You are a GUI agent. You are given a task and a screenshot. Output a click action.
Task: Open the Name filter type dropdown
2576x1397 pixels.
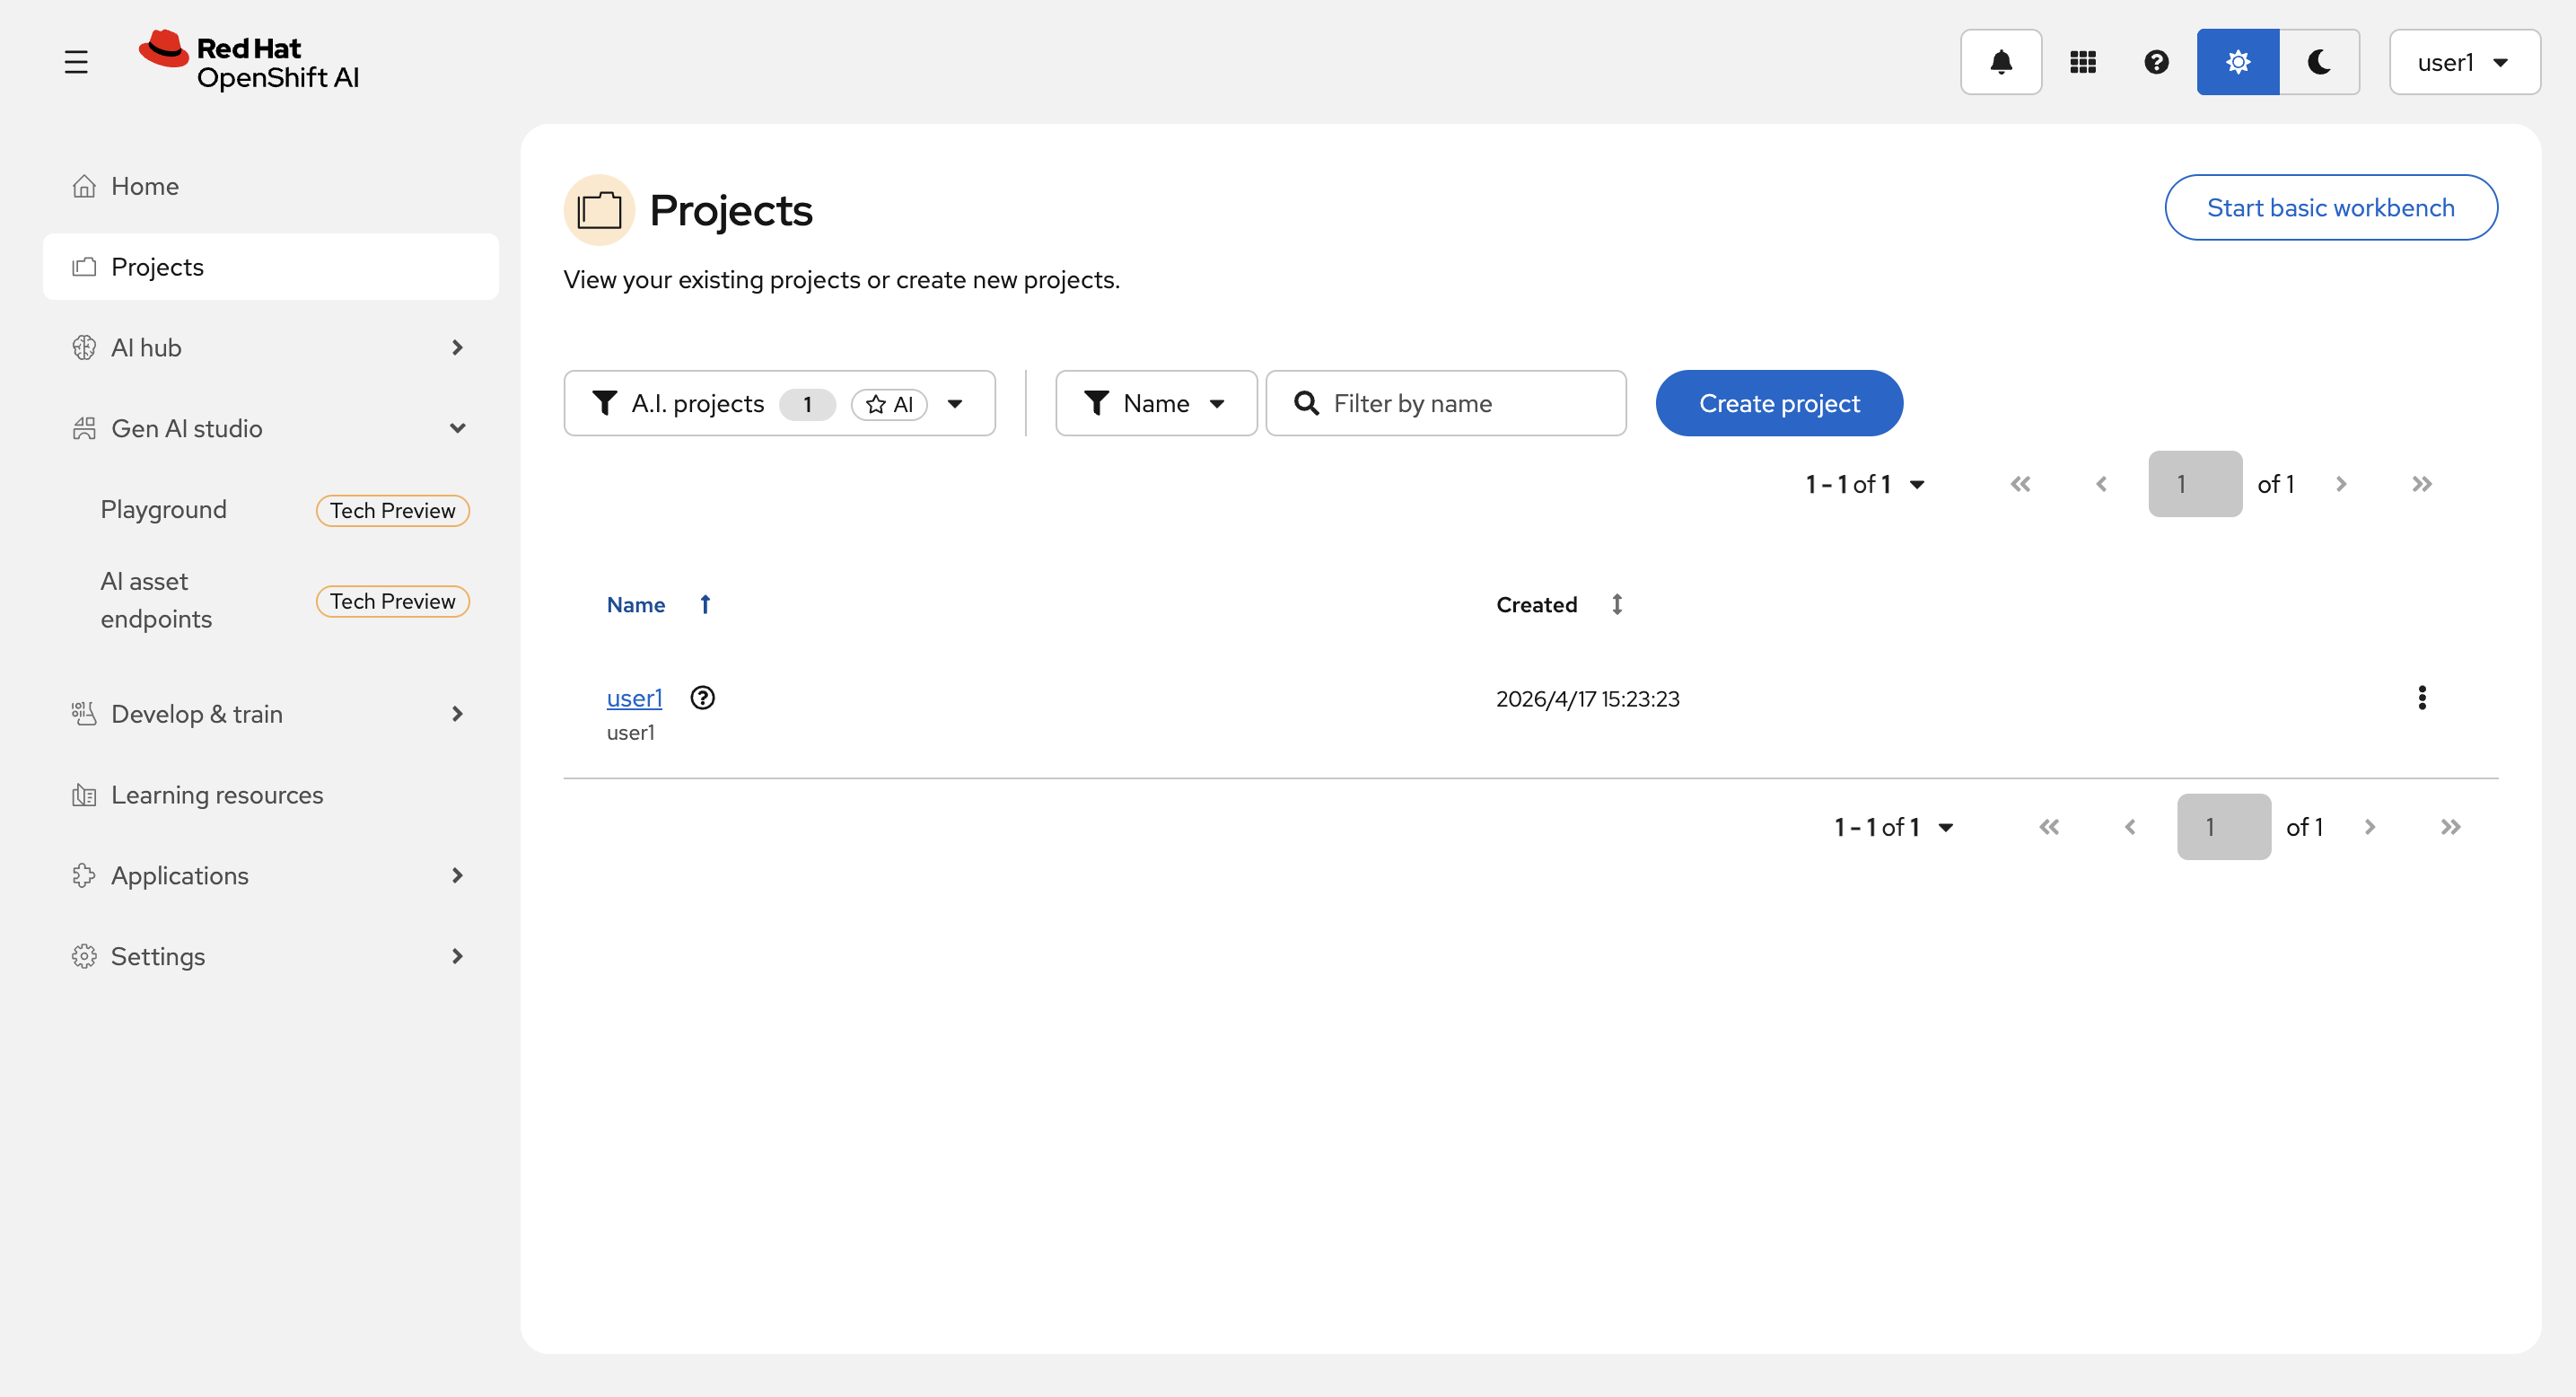pyautogui.click(x=1155, y=403)
